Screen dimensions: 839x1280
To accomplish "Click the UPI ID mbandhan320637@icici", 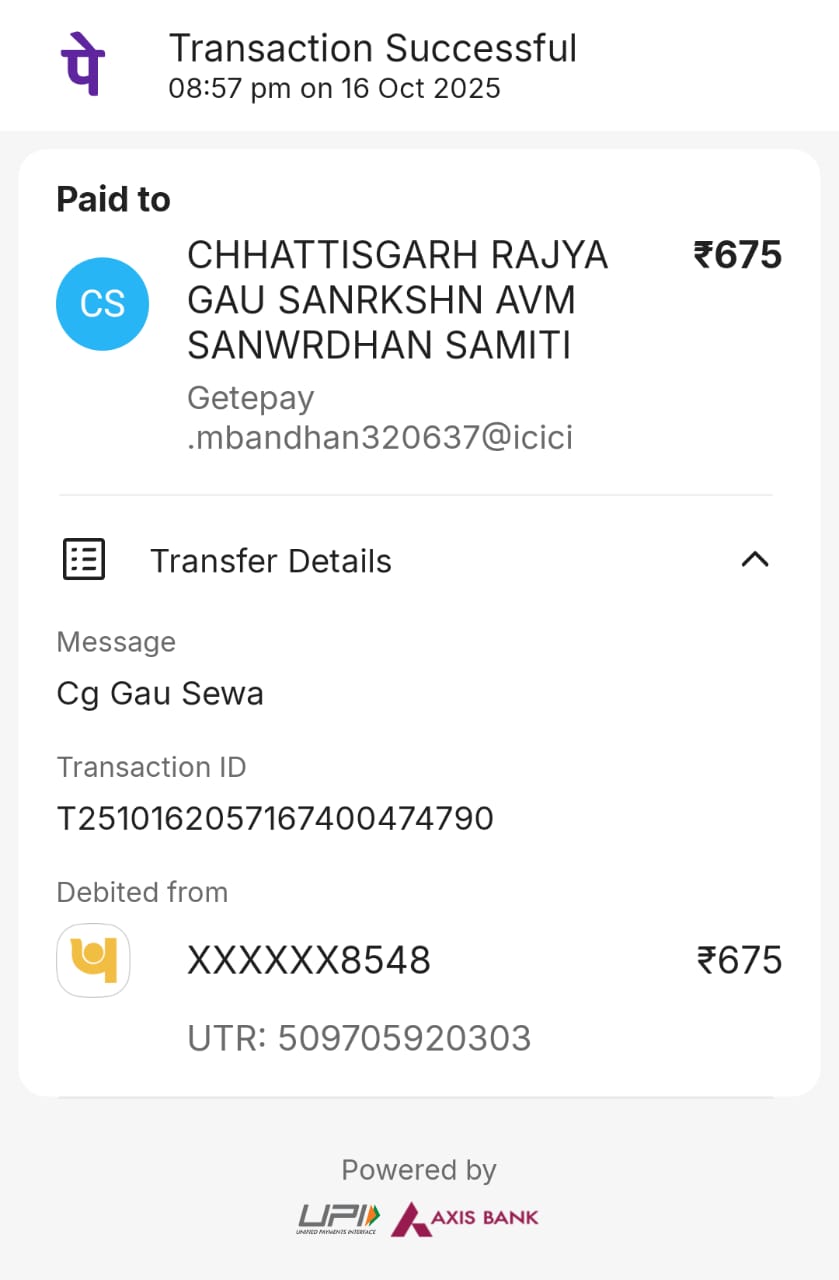I will pyautogui.click(x=380, y=438).
